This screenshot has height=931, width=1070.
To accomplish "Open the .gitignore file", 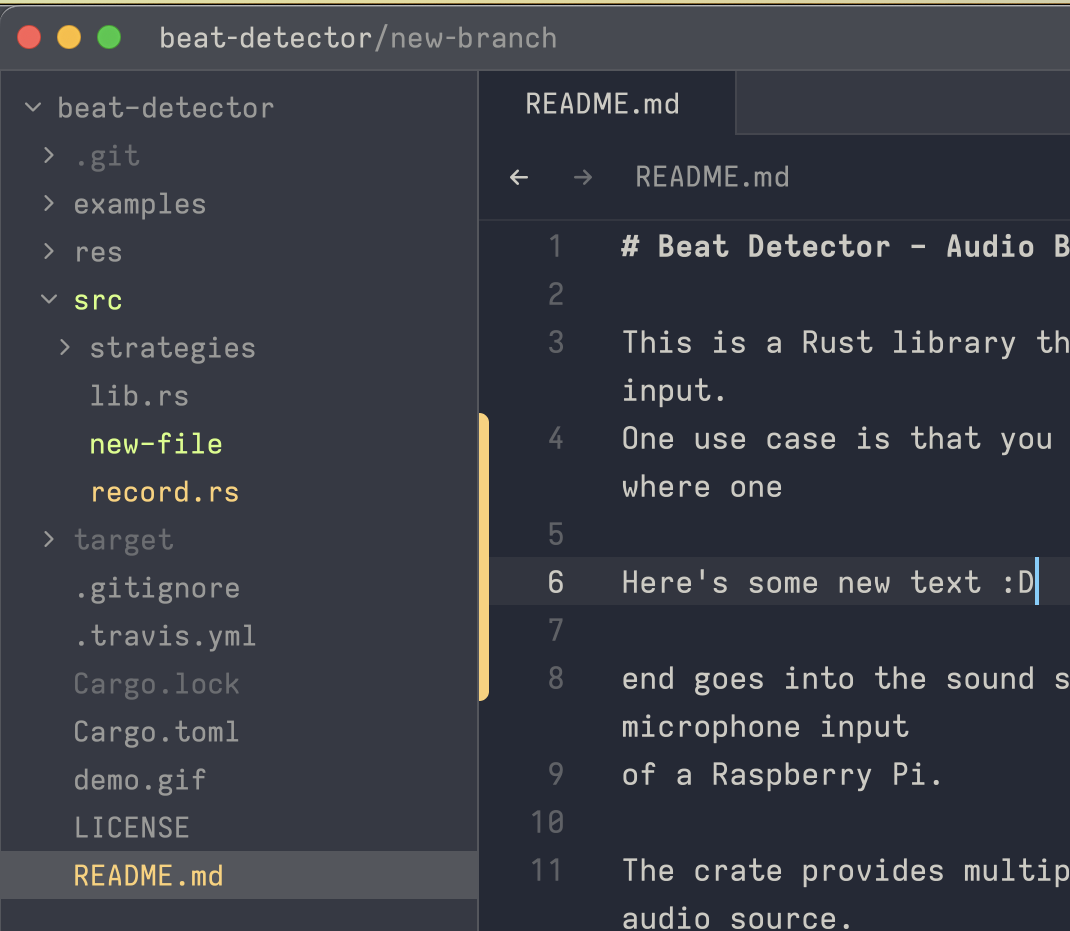I will coord(157,588).
